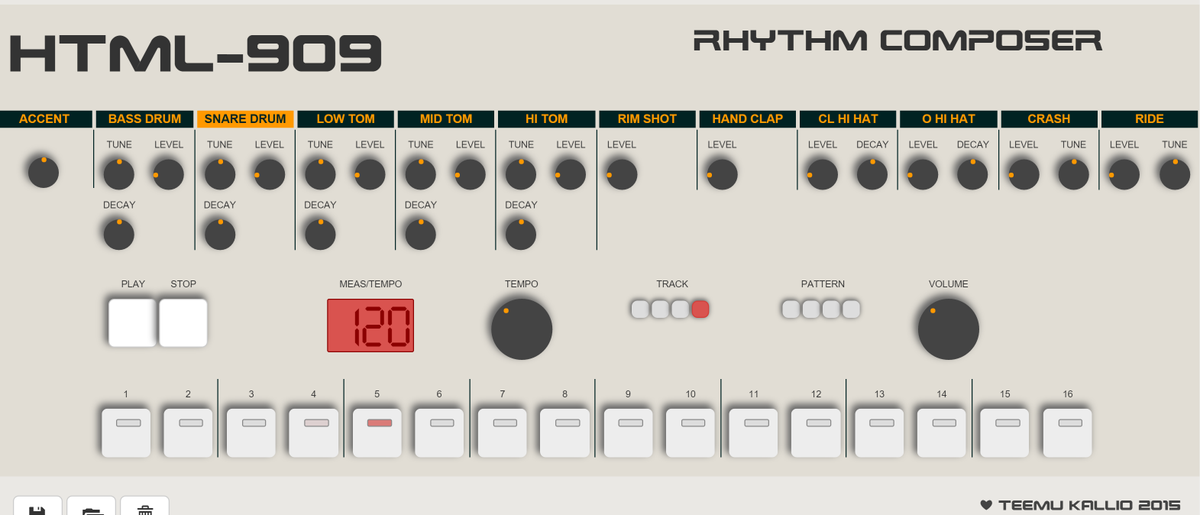Screen dimensions: 1200x515
Task: Select the third TRACK button
Action: click(680, 309)
